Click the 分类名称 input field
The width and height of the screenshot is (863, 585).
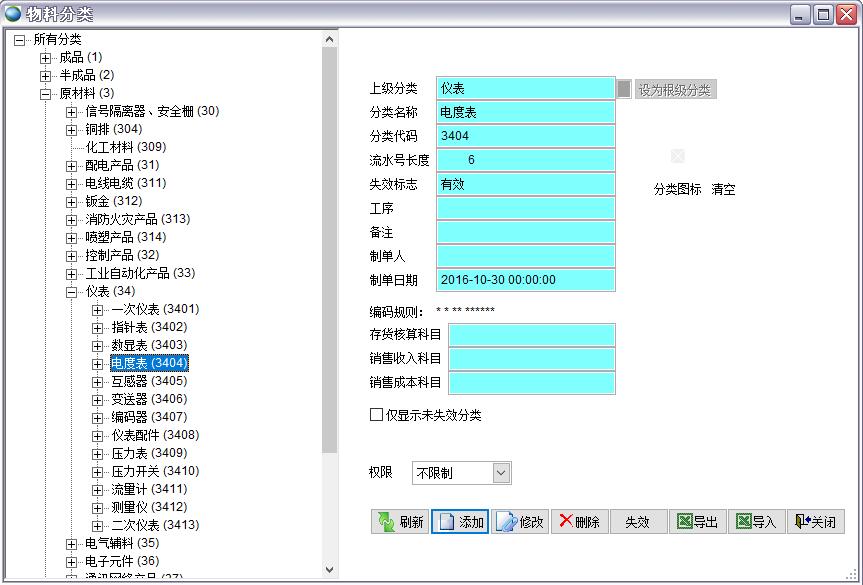coord(525,112)
